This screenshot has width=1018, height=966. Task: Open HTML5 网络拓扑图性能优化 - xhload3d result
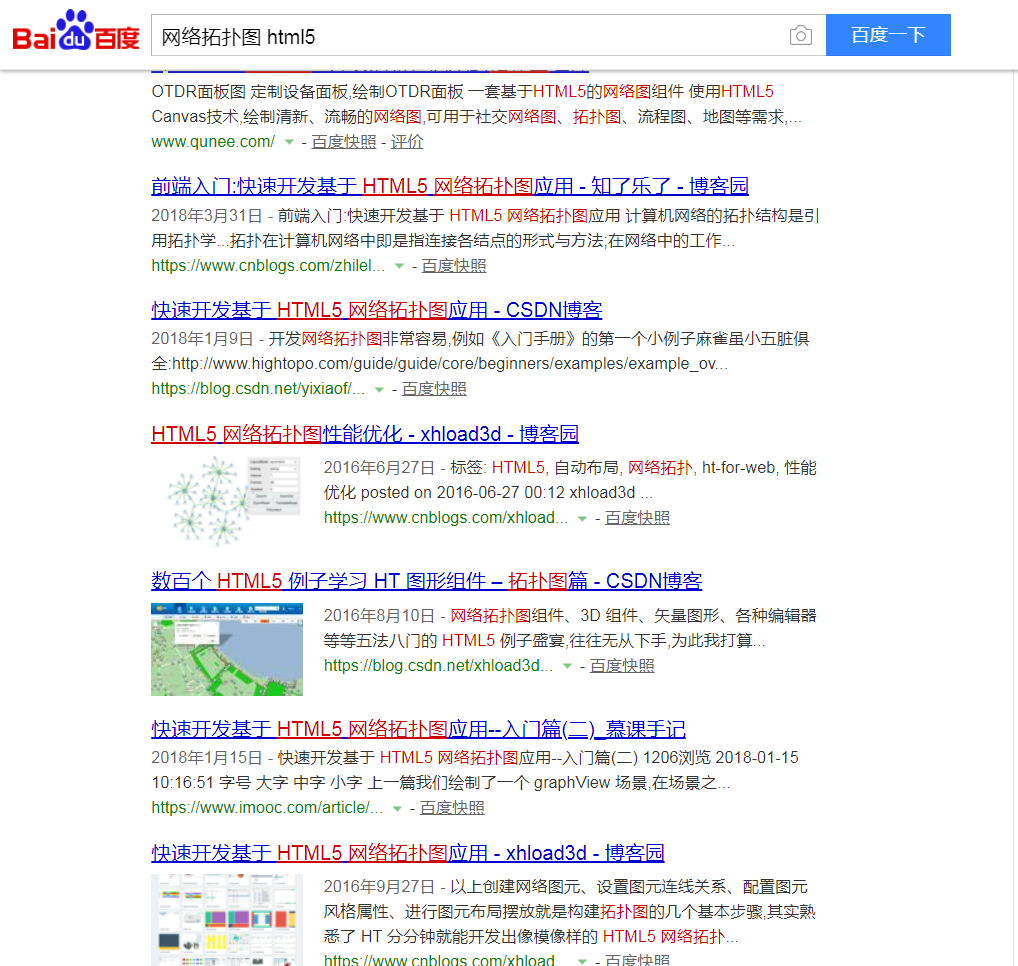click(x=365, y=434)
